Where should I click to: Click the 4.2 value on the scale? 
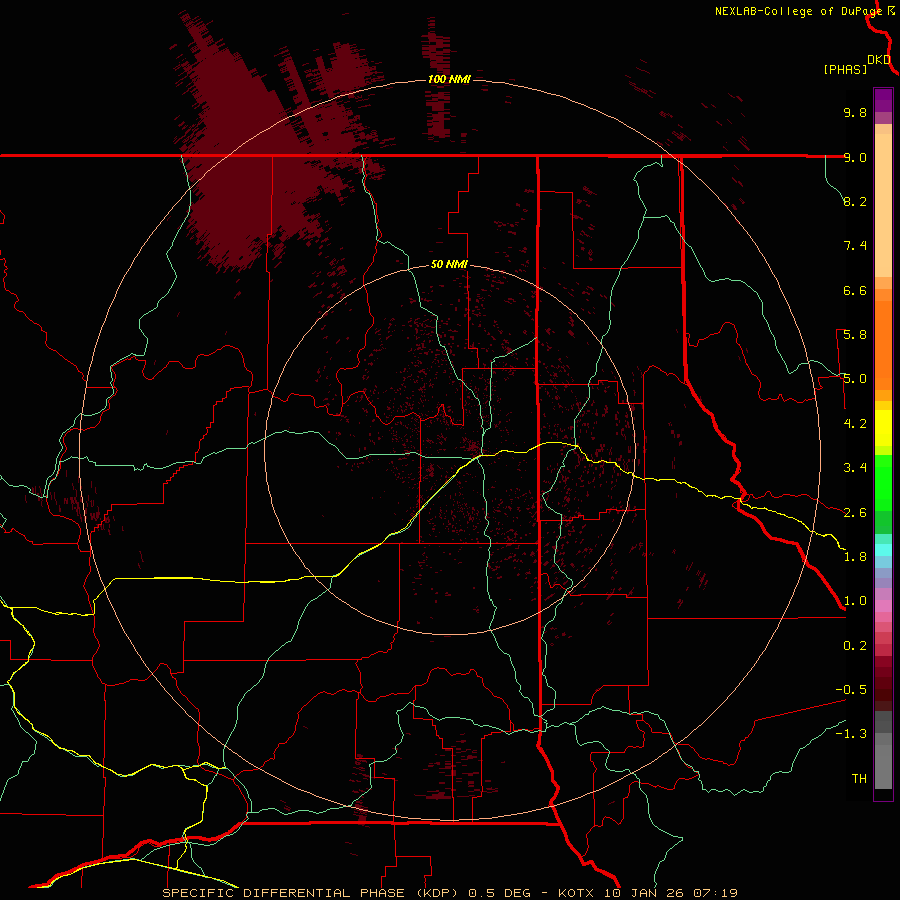click(x=855, y=424)
